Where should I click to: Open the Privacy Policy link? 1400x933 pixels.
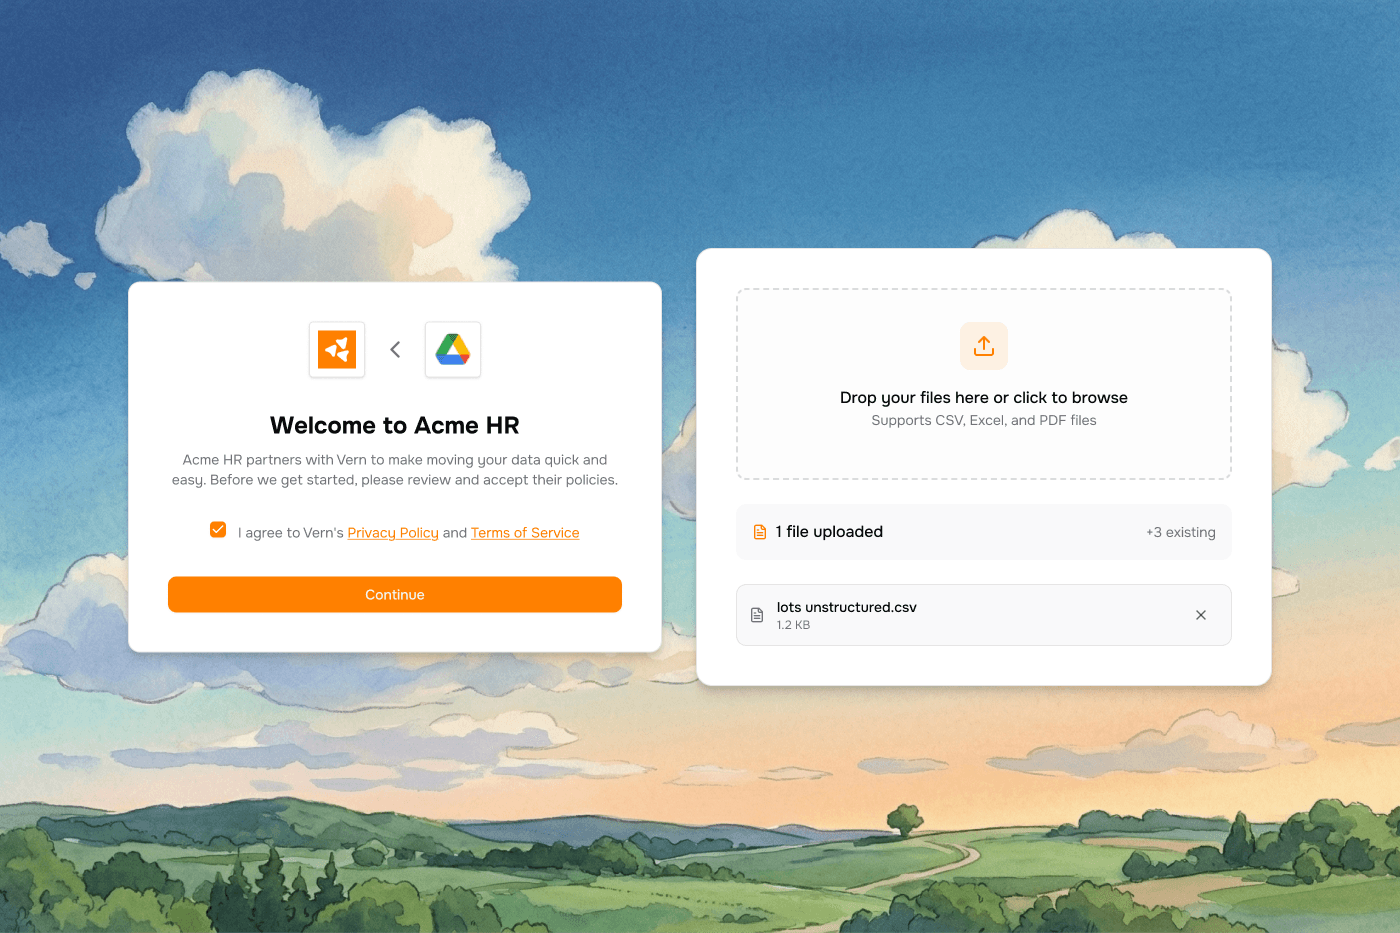(393, 533)
